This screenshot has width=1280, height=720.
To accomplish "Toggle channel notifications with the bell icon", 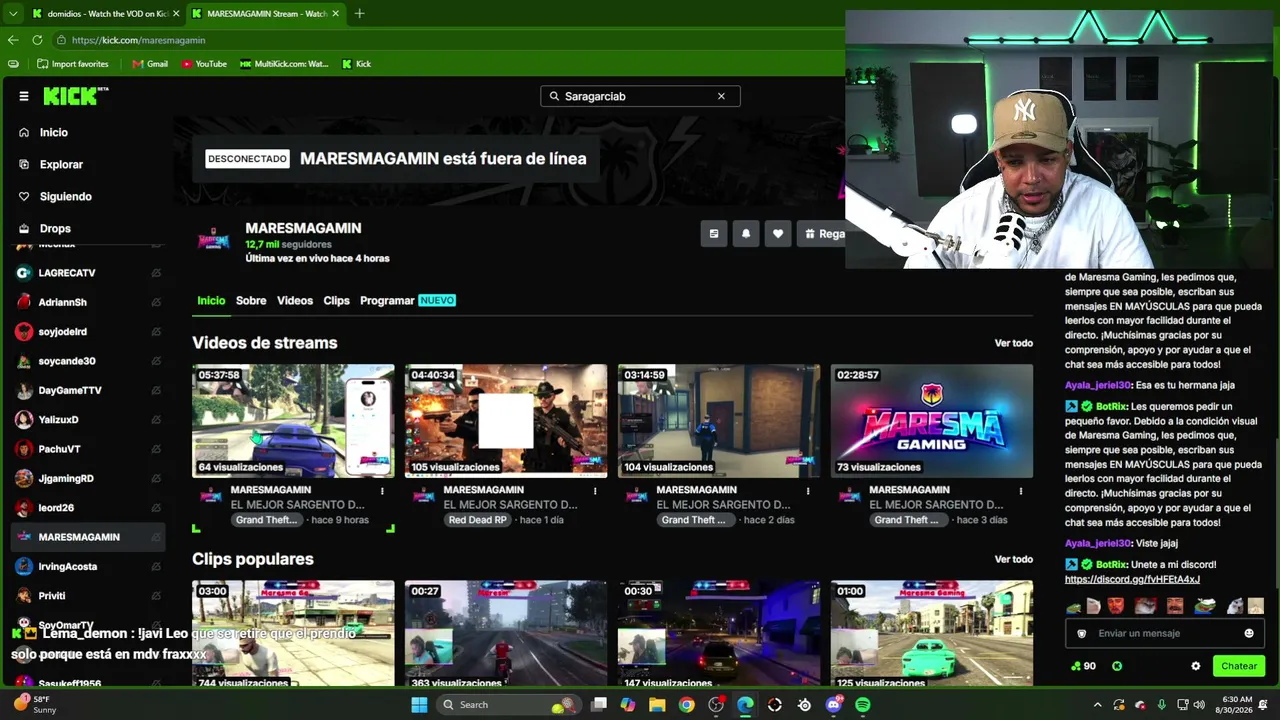I will [x=745, y=234].
